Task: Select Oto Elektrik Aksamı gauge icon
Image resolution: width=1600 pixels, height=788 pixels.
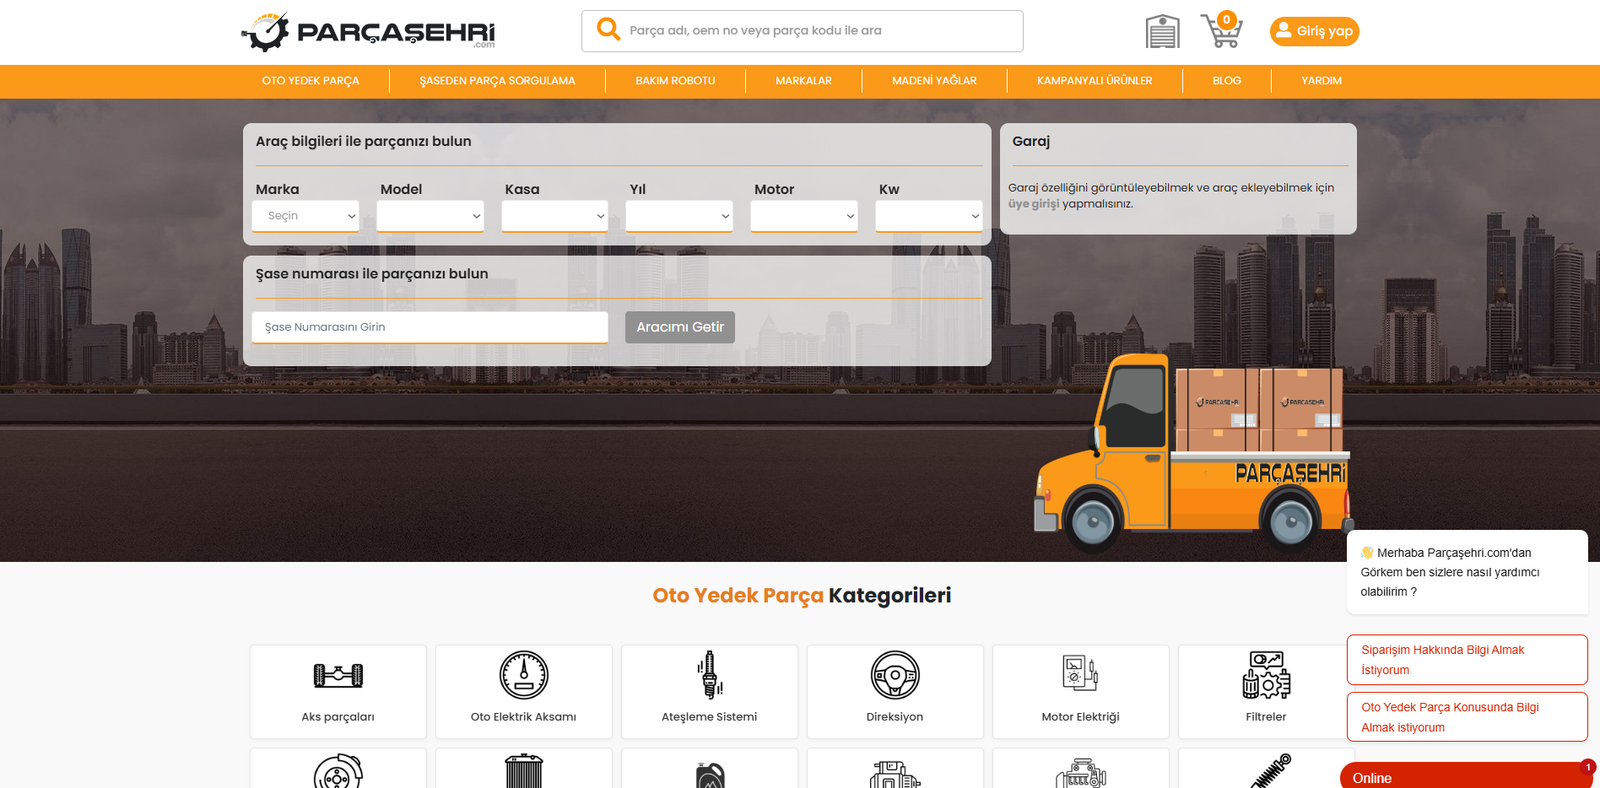Action: (524, 675)
